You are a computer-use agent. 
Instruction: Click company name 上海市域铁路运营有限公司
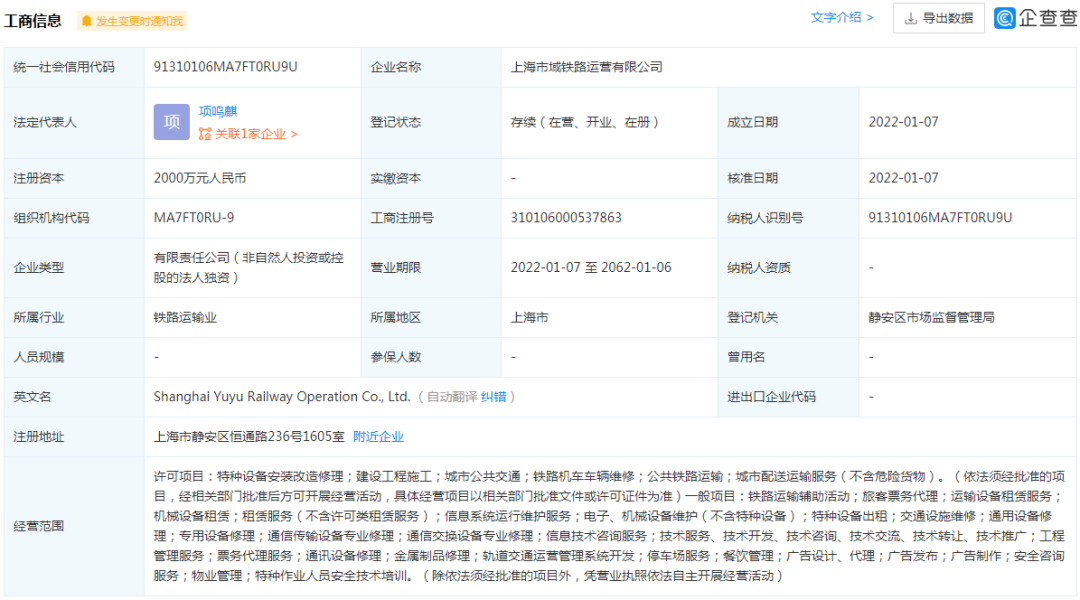coord(586,67)
